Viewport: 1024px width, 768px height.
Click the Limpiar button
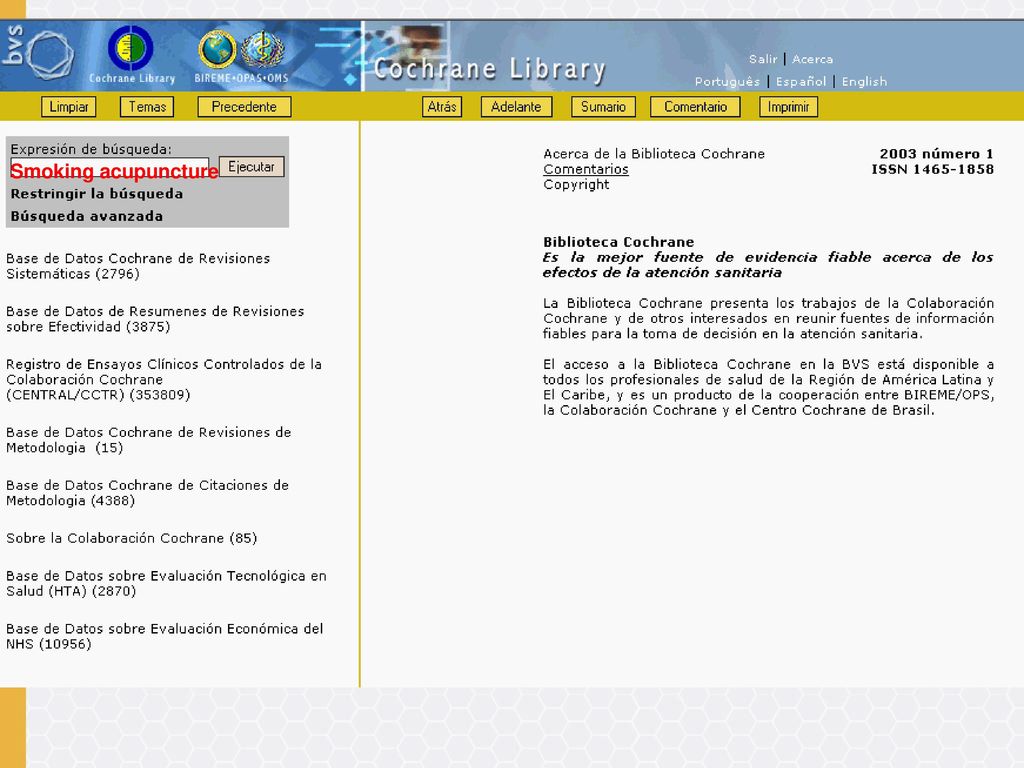[x=69, y=106]
